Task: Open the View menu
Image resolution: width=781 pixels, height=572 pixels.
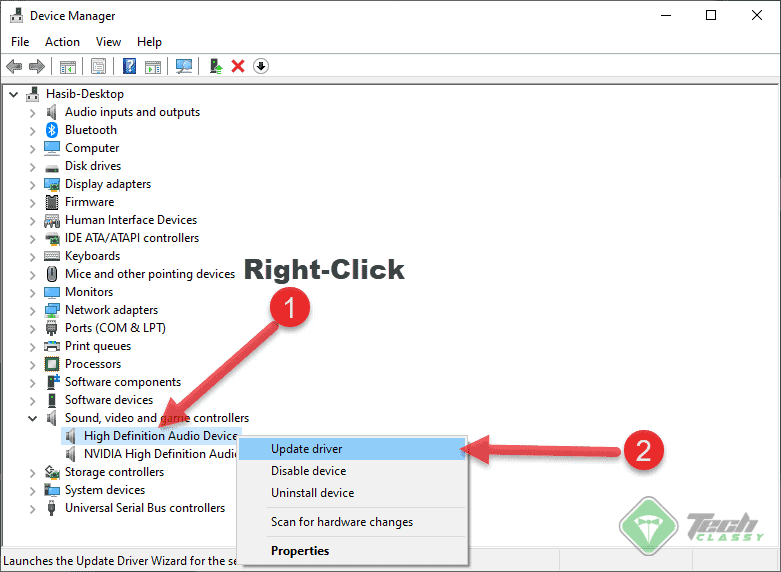Action: coord(108,42)
